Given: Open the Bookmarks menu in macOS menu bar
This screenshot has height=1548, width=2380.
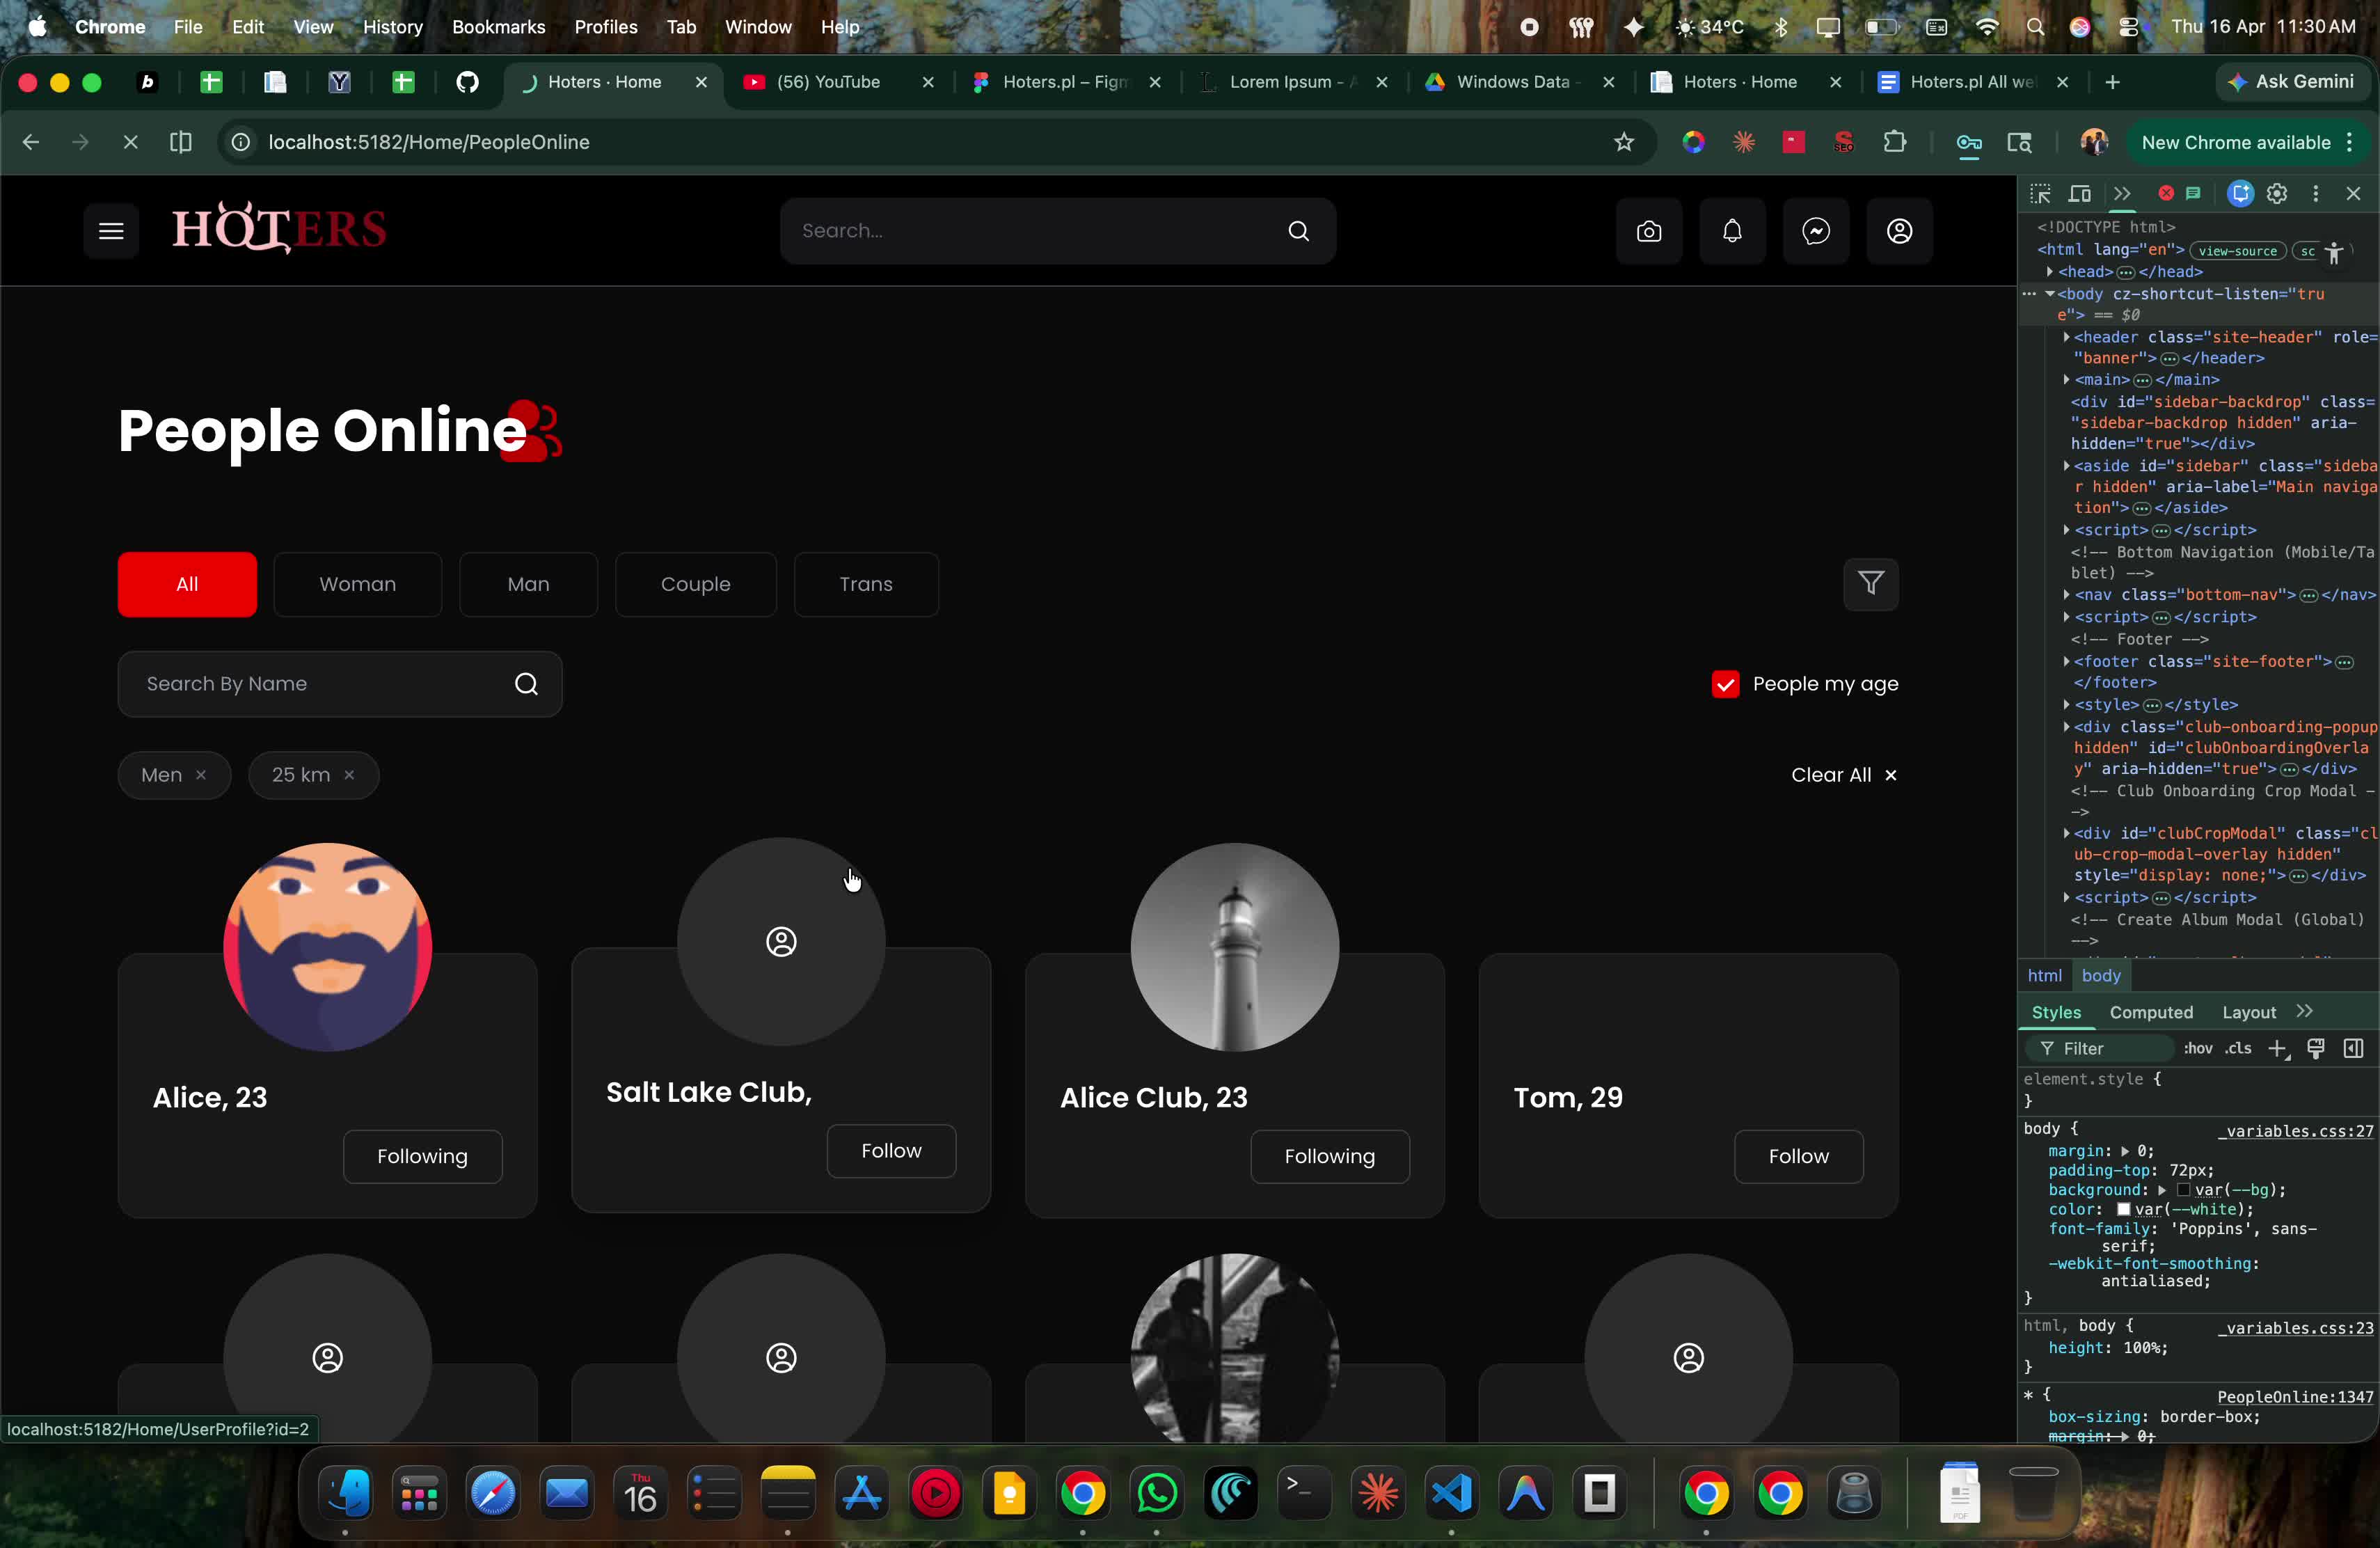Looking at the screenshot, I should pyautogui.click(x=498, y=27).
